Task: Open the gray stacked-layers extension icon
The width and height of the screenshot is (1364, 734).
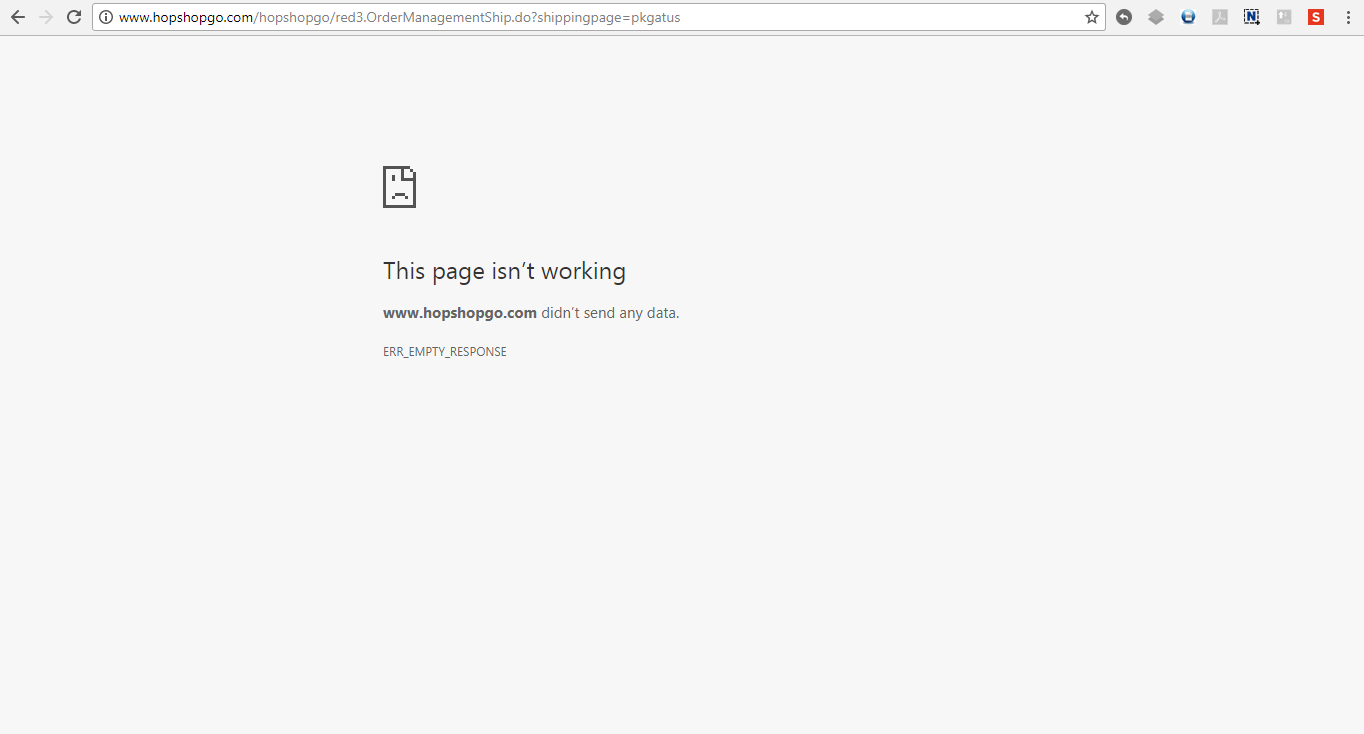Action: click(x=1156, y=17)
